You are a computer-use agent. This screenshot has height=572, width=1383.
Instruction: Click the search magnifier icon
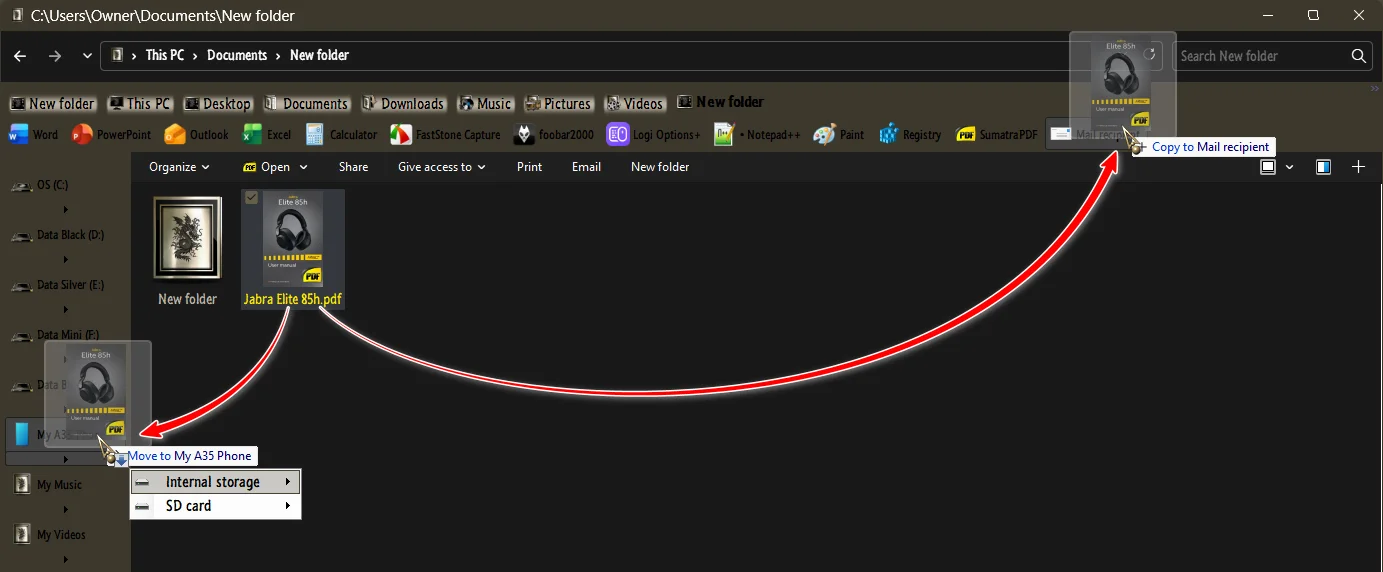pyautogui.click(x=1358, y=56)
